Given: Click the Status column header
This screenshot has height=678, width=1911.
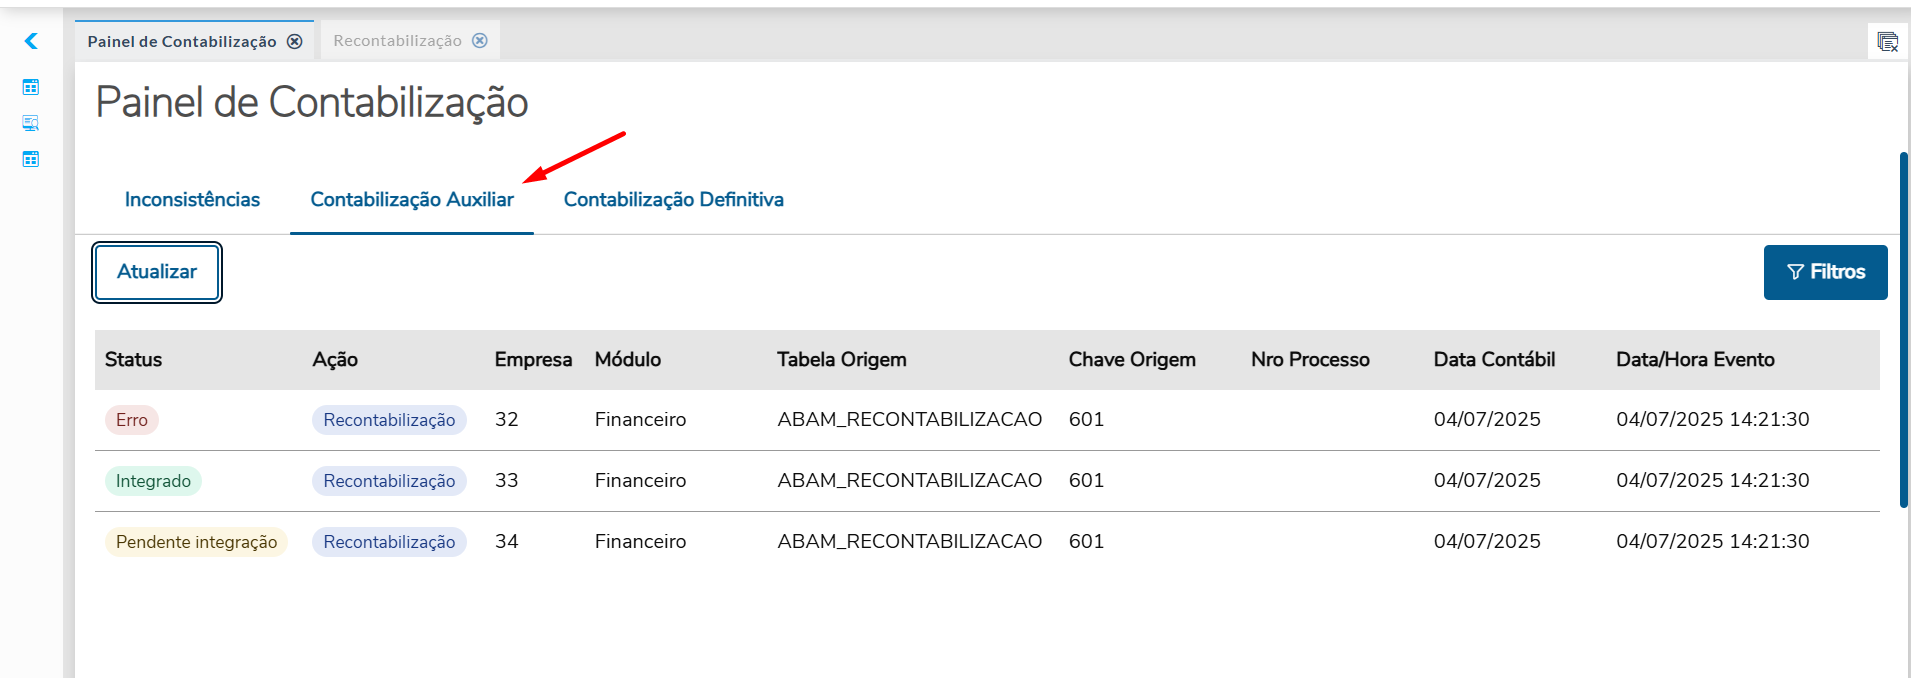Looking at the screenshot, I should (133, 360).
